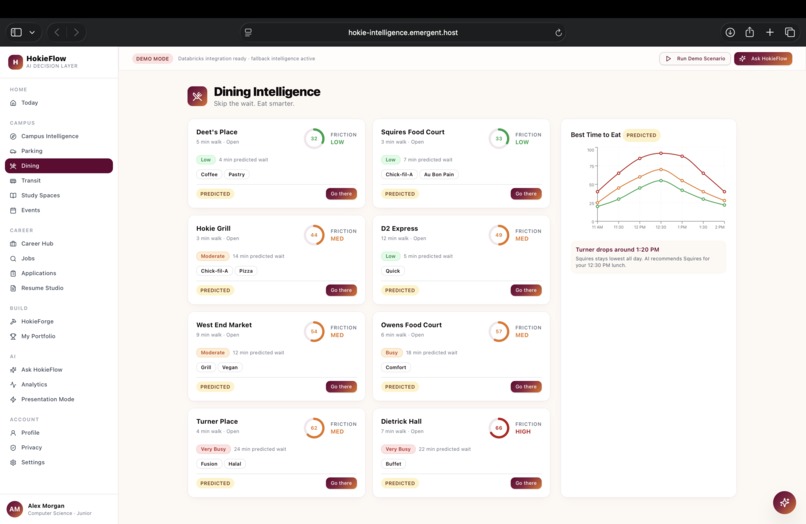Click the Au Bon Pain tag
This screenshot has height=524, width=806.
point(438,175)
